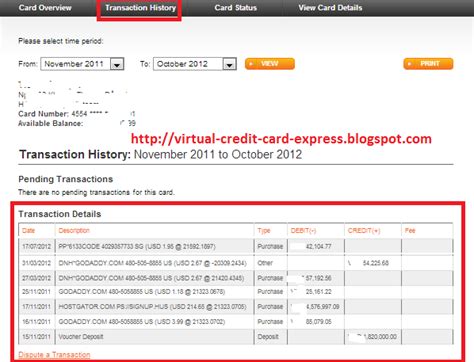Click the DEBIT(-) column header
The height and width of the screenshot is (362, 474).
[303, 230]
